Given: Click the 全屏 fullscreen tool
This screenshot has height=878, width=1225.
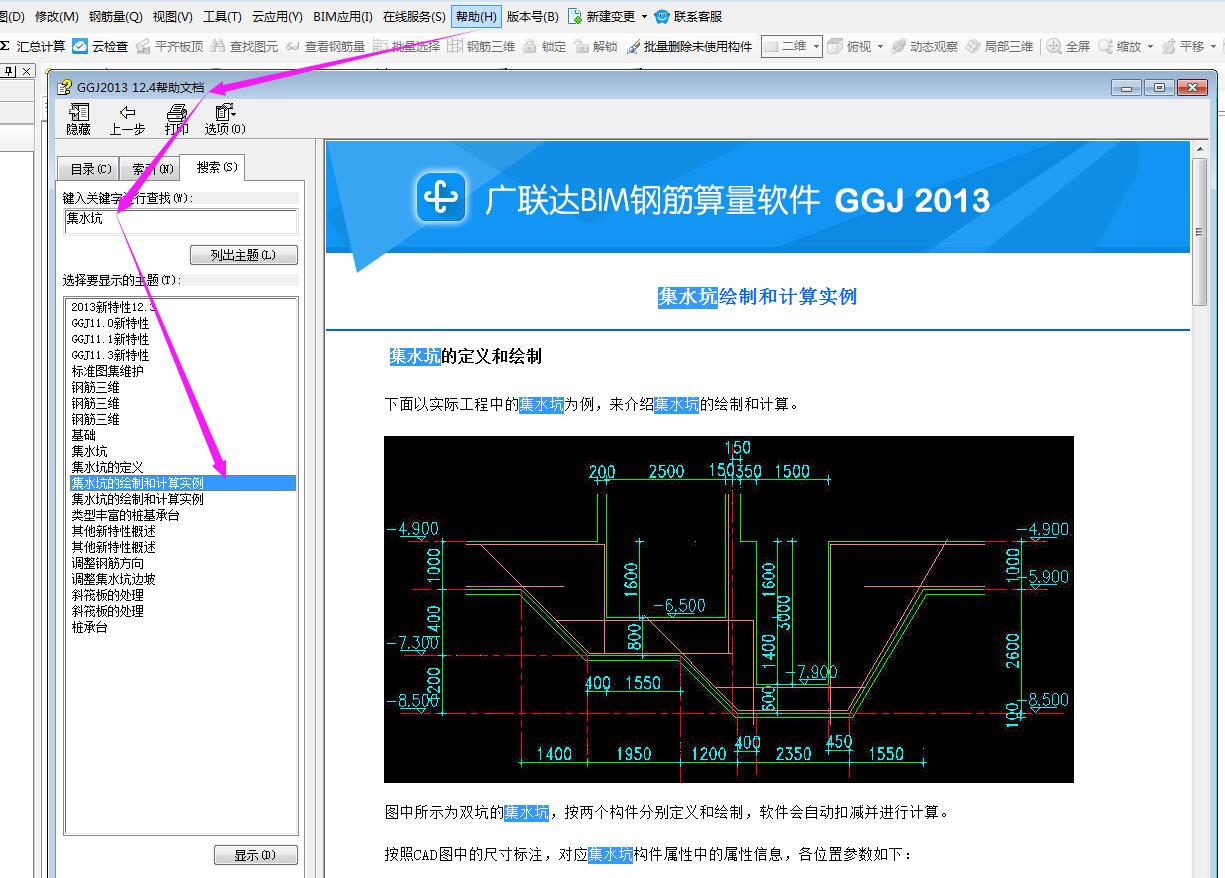Looking at the screenshot, I should 1068,46.
